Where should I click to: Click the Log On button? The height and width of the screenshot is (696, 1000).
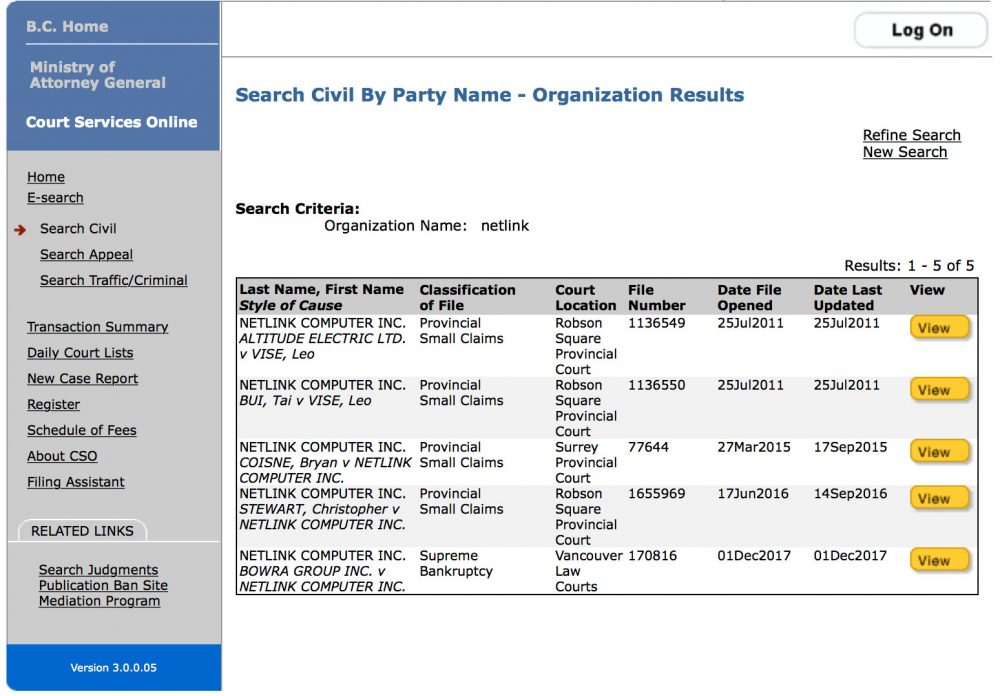(x=921, y=30)
